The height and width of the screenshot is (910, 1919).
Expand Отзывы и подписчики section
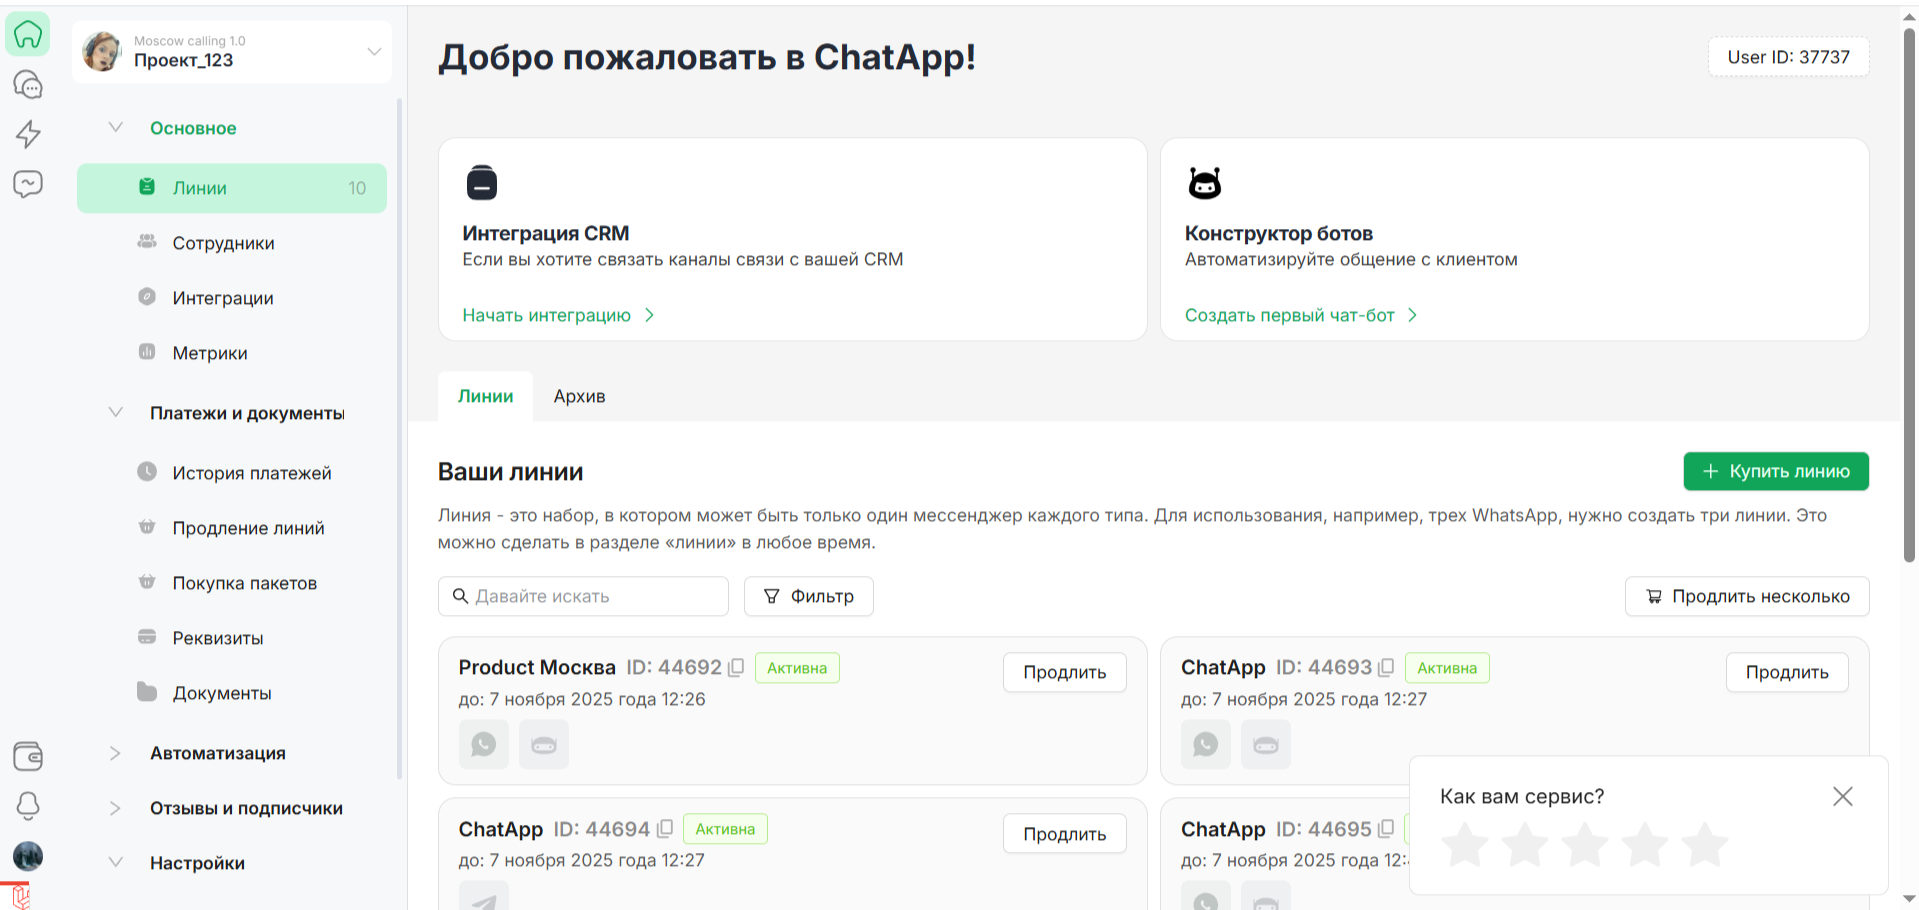coord(116,808)
